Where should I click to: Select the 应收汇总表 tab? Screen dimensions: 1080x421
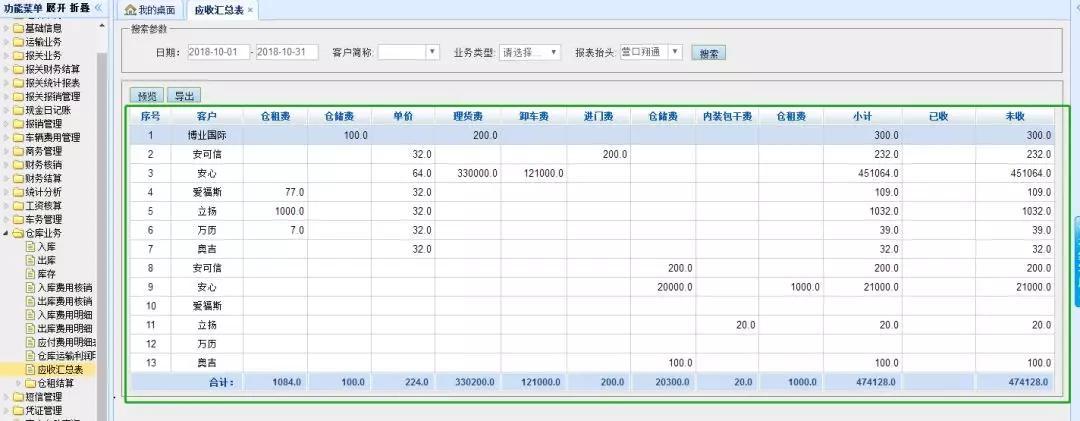coord(218,10)
